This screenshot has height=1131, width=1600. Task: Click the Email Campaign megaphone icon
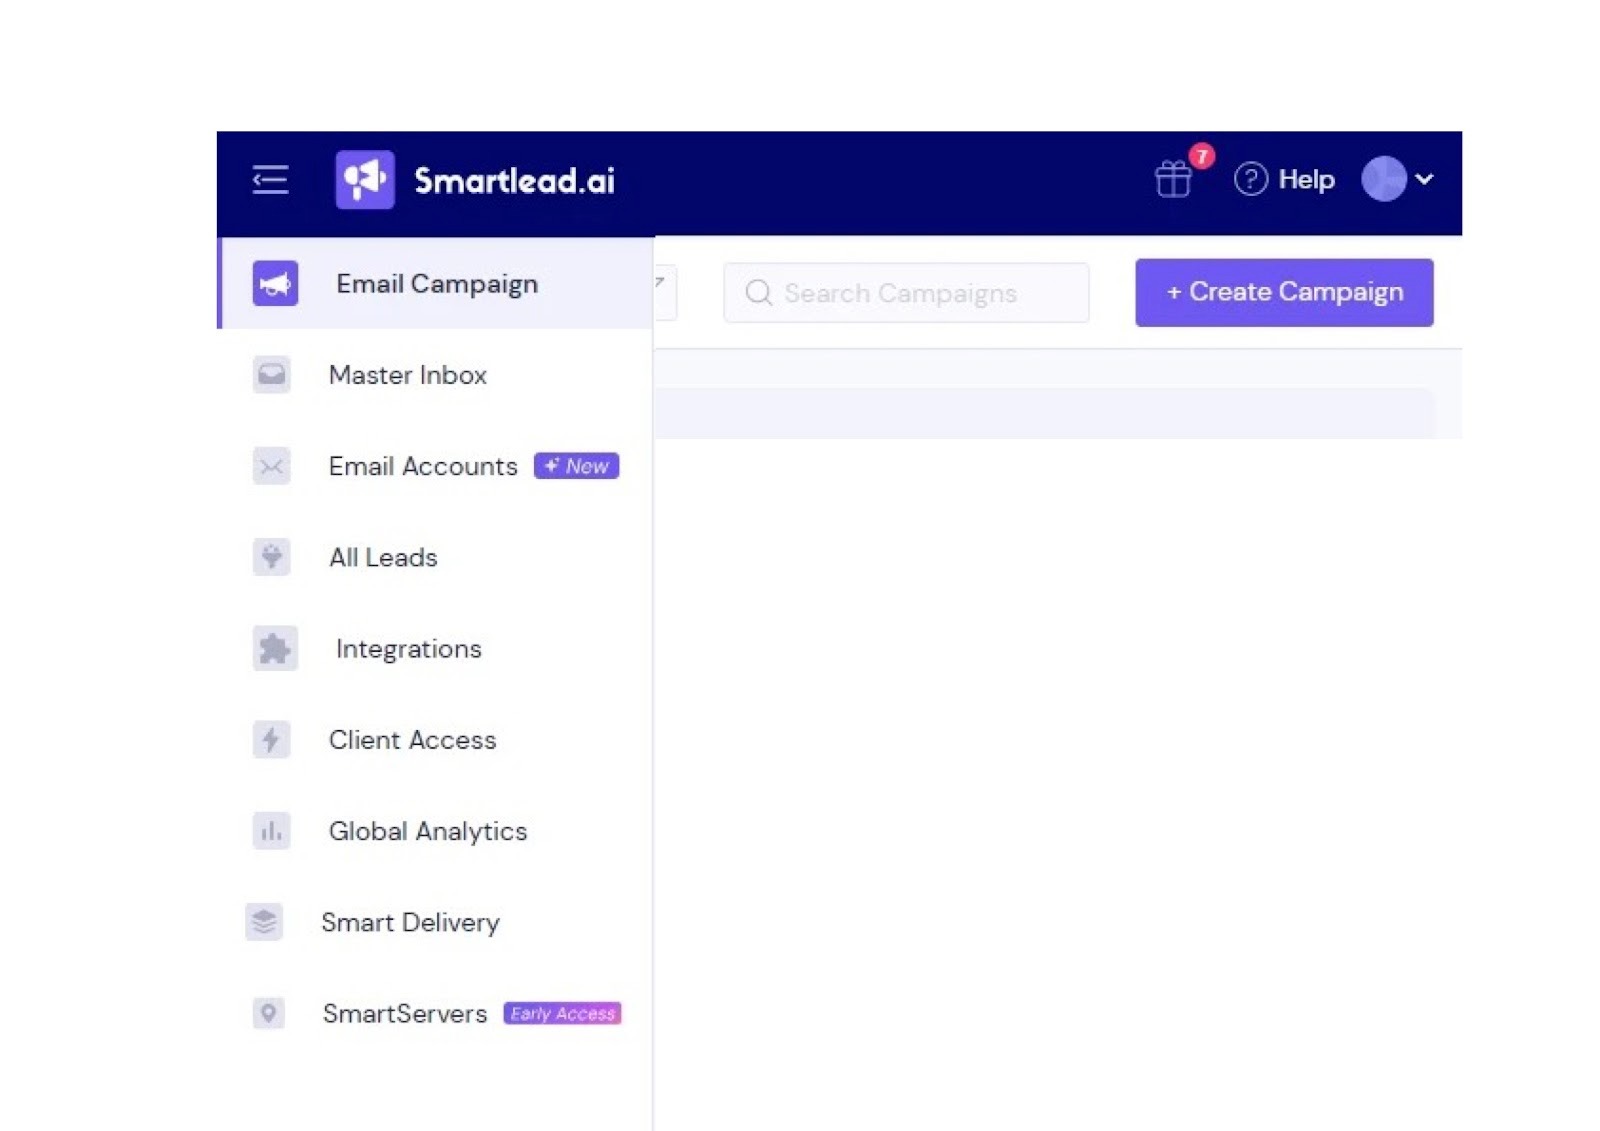click(x=275, y=284)
